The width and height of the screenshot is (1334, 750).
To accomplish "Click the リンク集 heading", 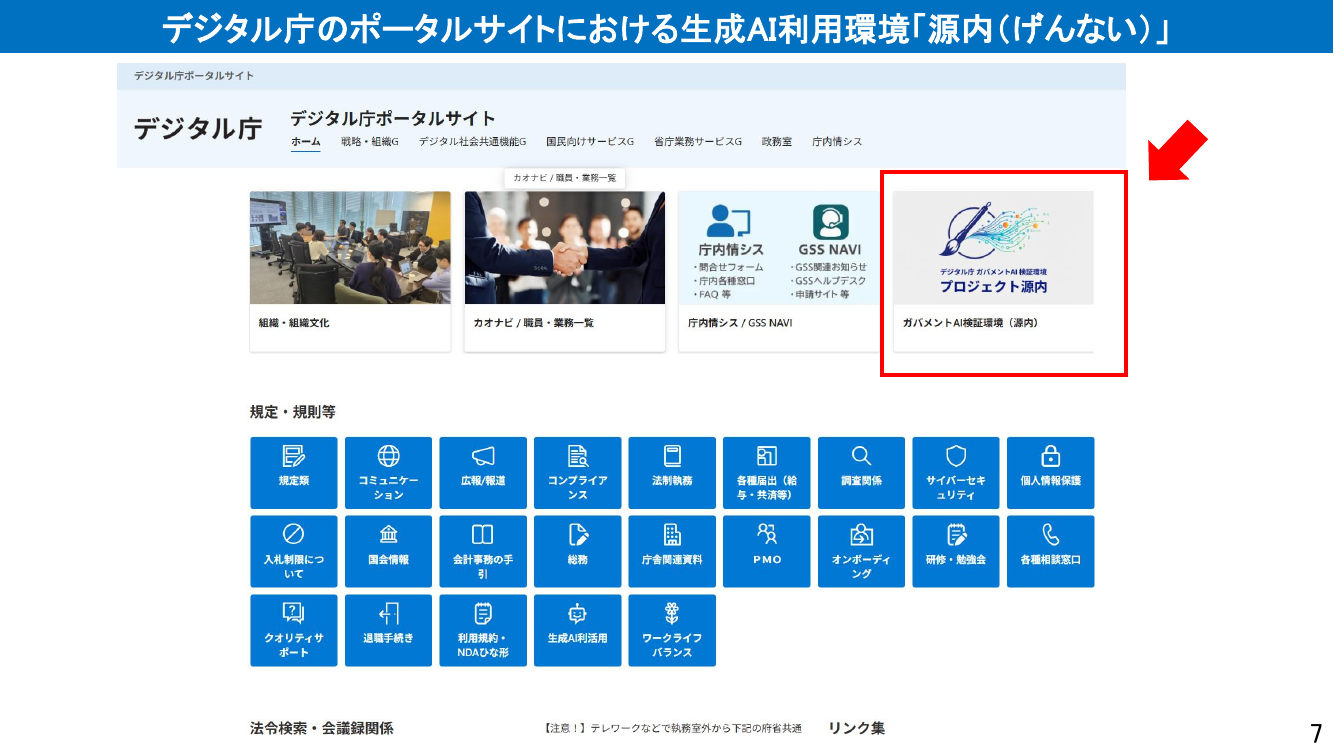I will pyautogui.click(x=856, y=728).
